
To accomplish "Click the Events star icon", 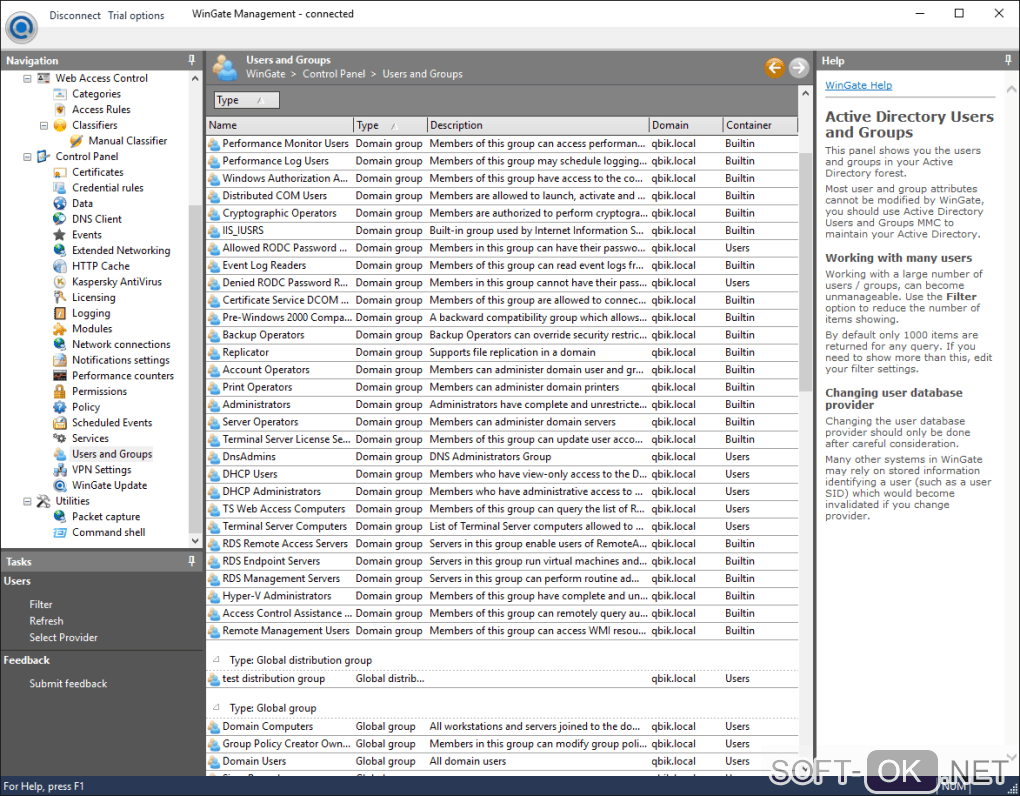I will 60,235.
